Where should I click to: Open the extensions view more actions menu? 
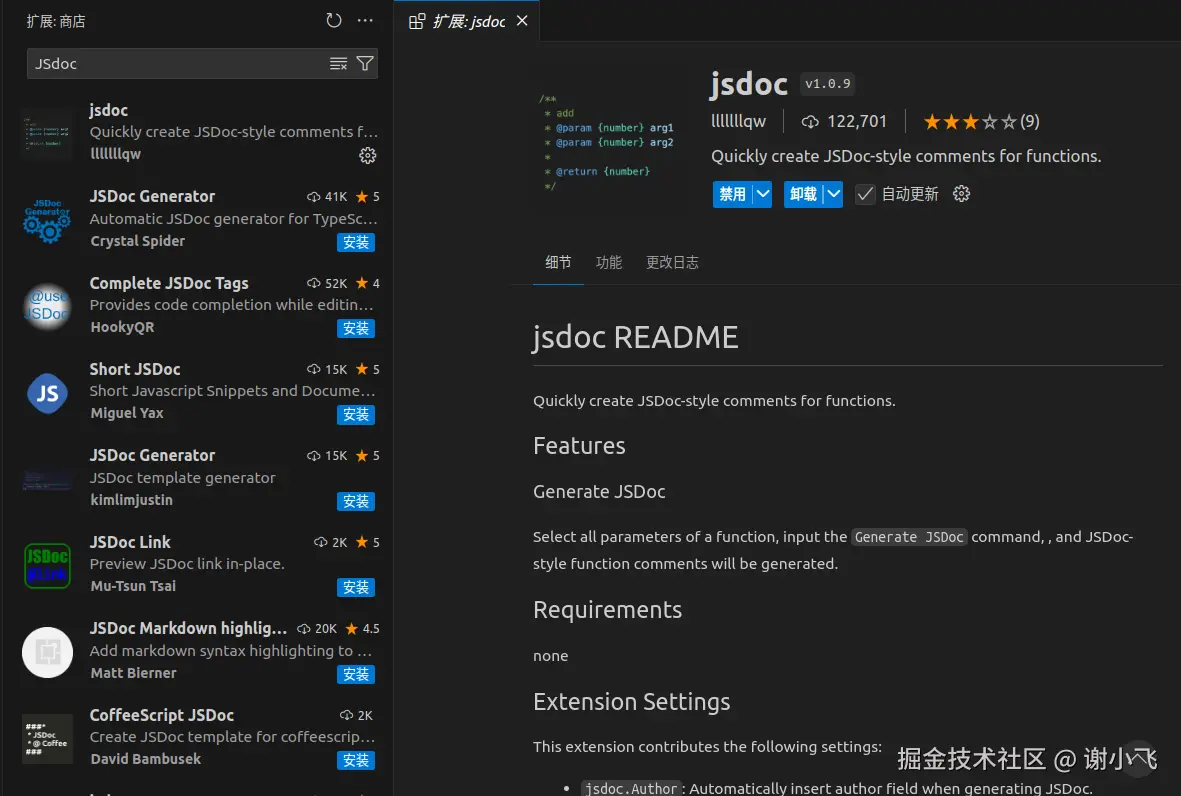365,20
